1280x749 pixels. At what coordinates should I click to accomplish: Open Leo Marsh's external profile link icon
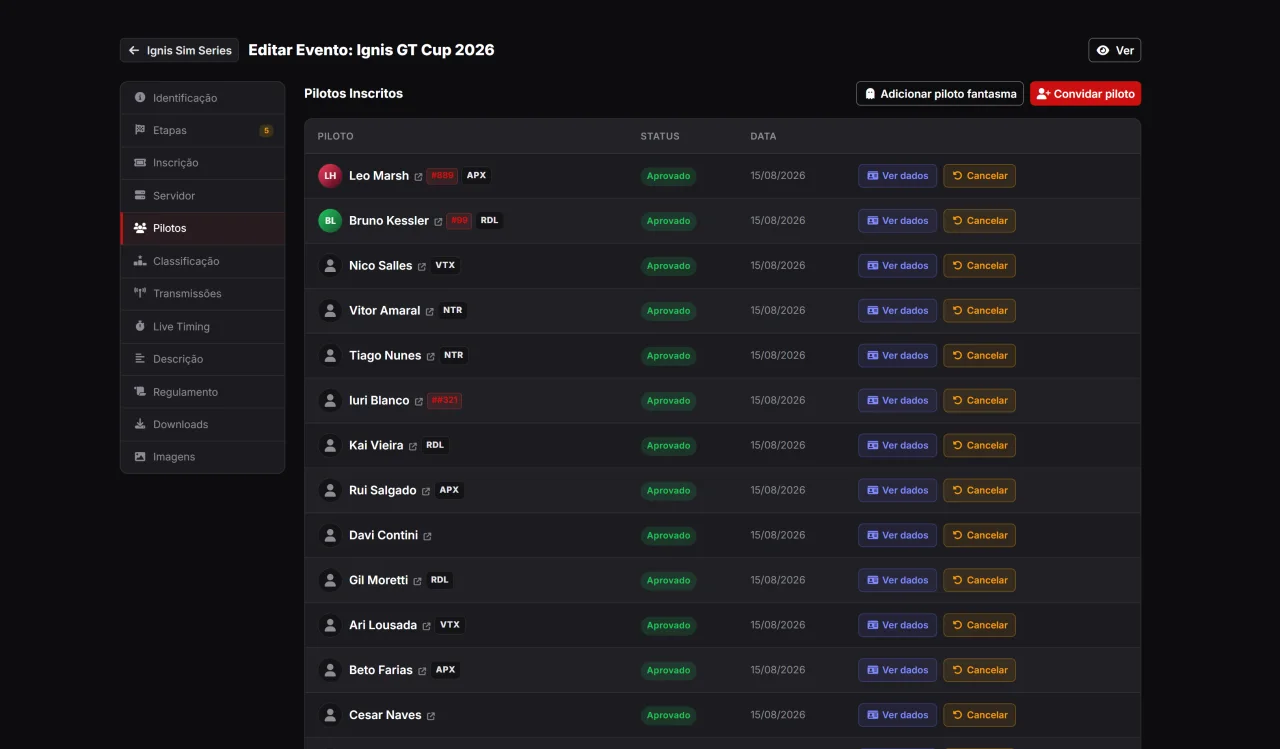coord(419,176)
